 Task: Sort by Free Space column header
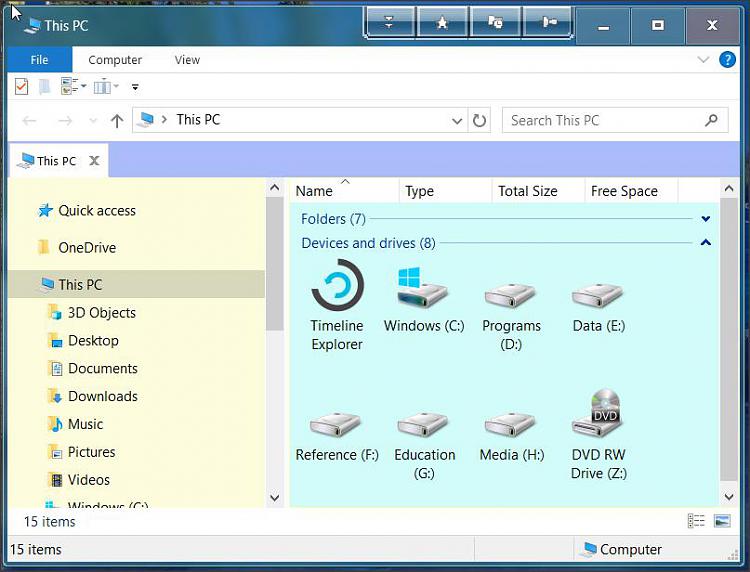pos(631,191)
